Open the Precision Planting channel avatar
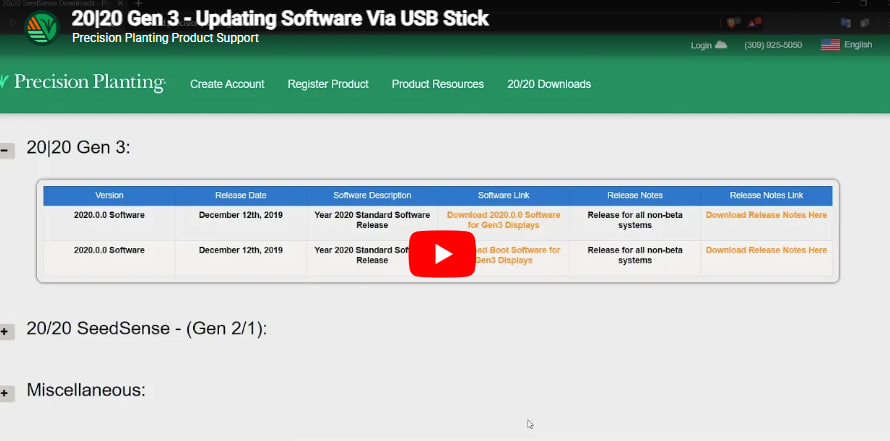 [42, 27]
